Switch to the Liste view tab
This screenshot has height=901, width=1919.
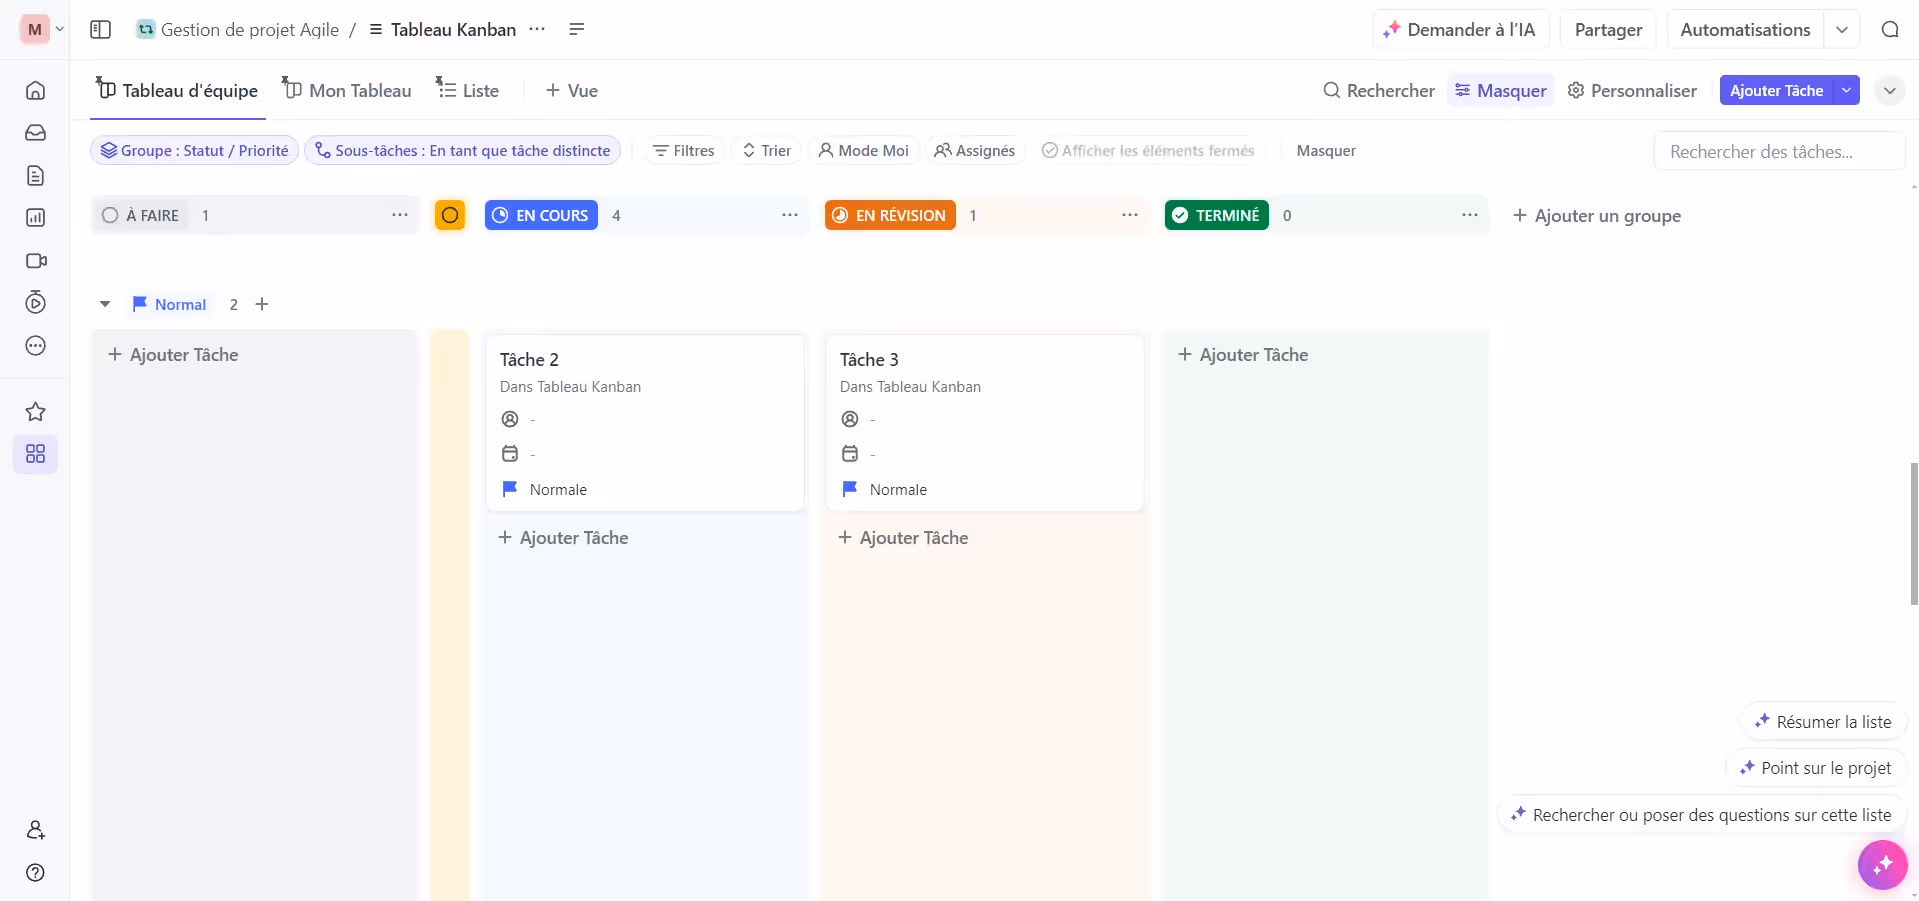pyautogui.click(x=467, y=91)
